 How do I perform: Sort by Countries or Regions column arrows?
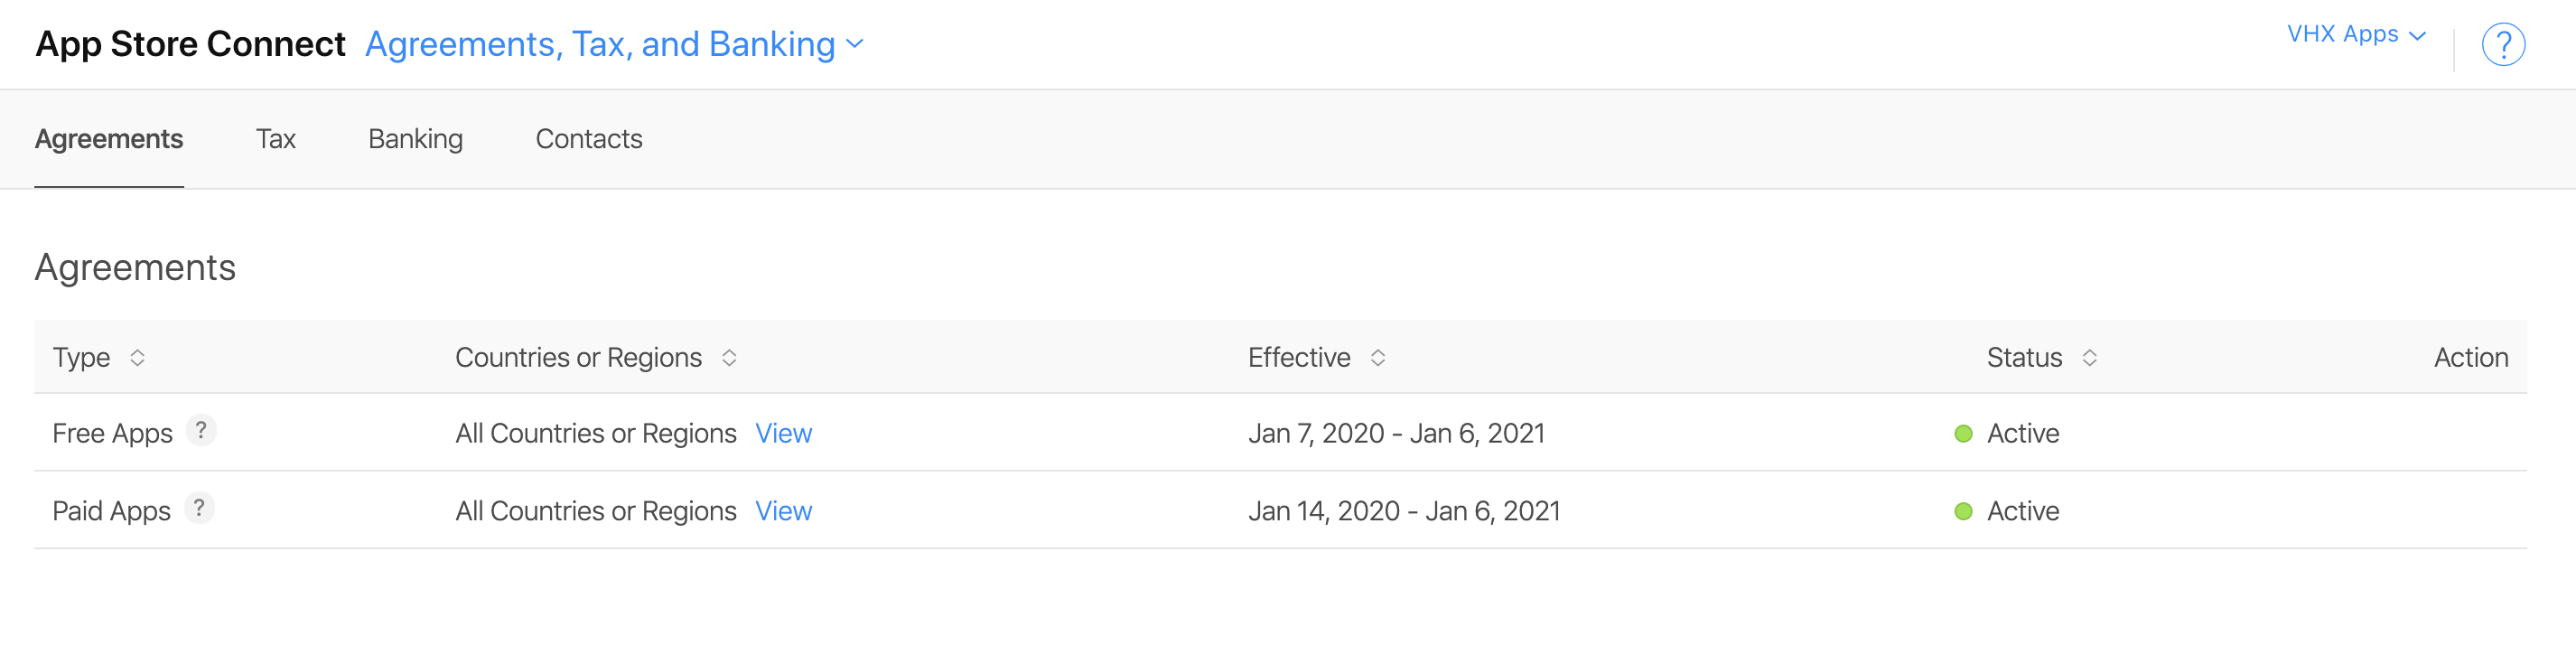(x=729, y=357)
